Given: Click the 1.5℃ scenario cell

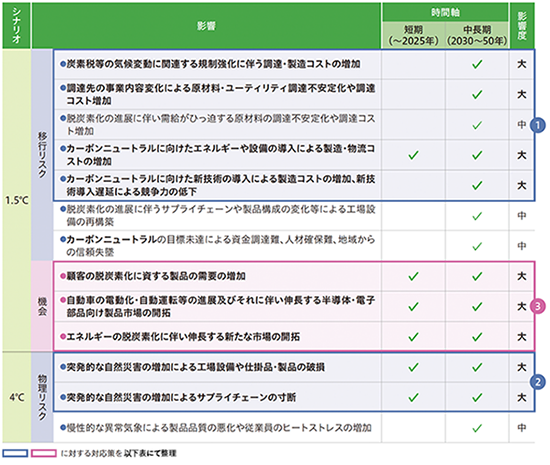Looking at the screenshot, I should coord(16,200).
